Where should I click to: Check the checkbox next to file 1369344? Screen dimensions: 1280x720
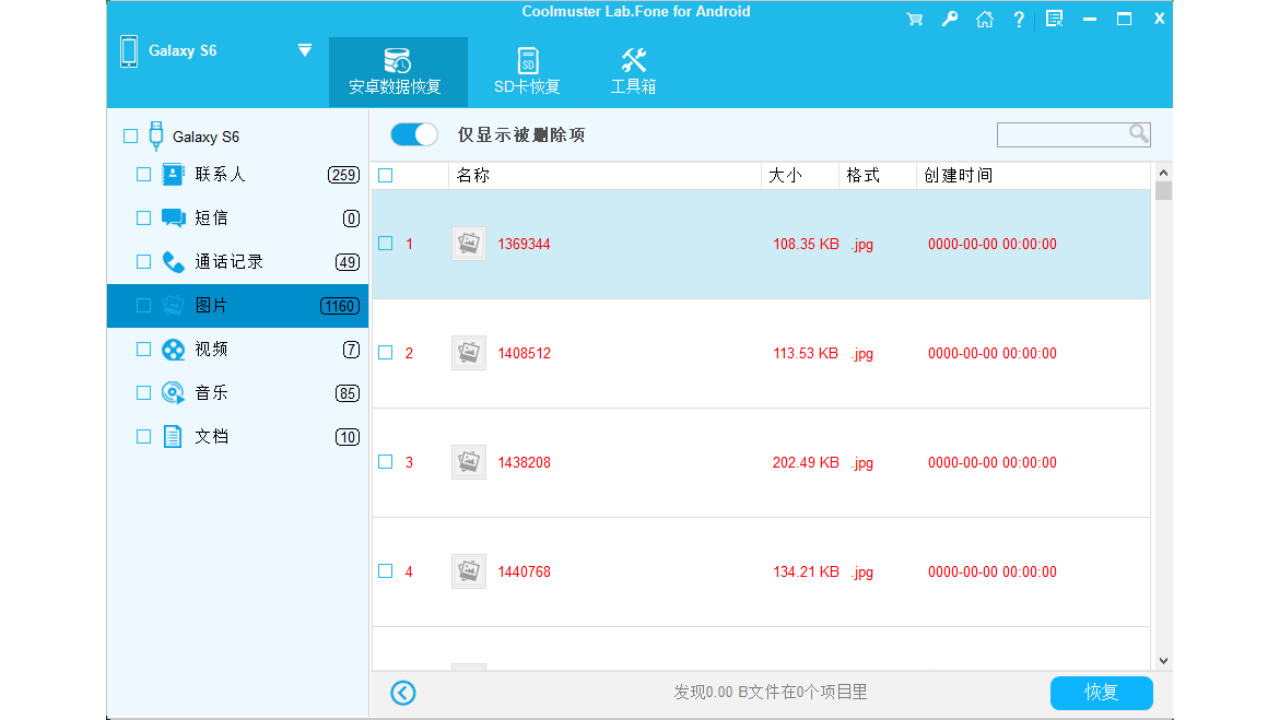[x=384, y=243]
